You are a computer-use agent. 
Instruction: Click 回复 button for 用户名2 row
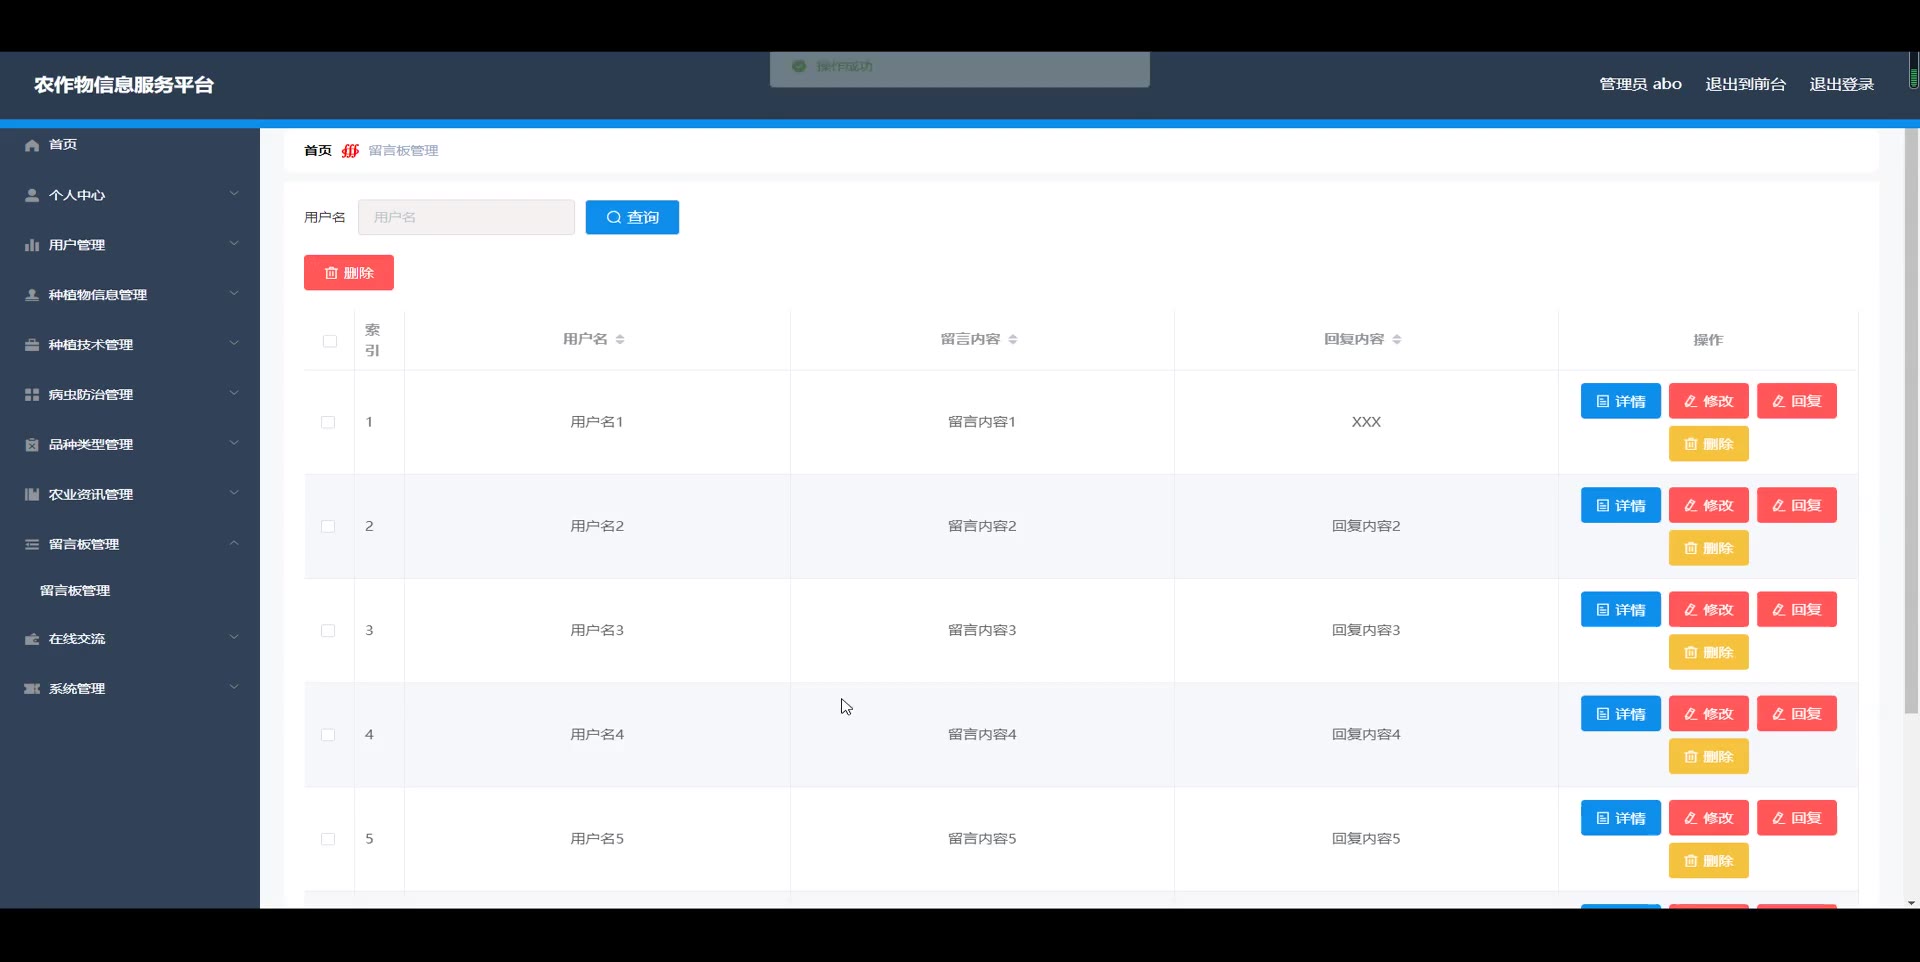point(1797,505)
